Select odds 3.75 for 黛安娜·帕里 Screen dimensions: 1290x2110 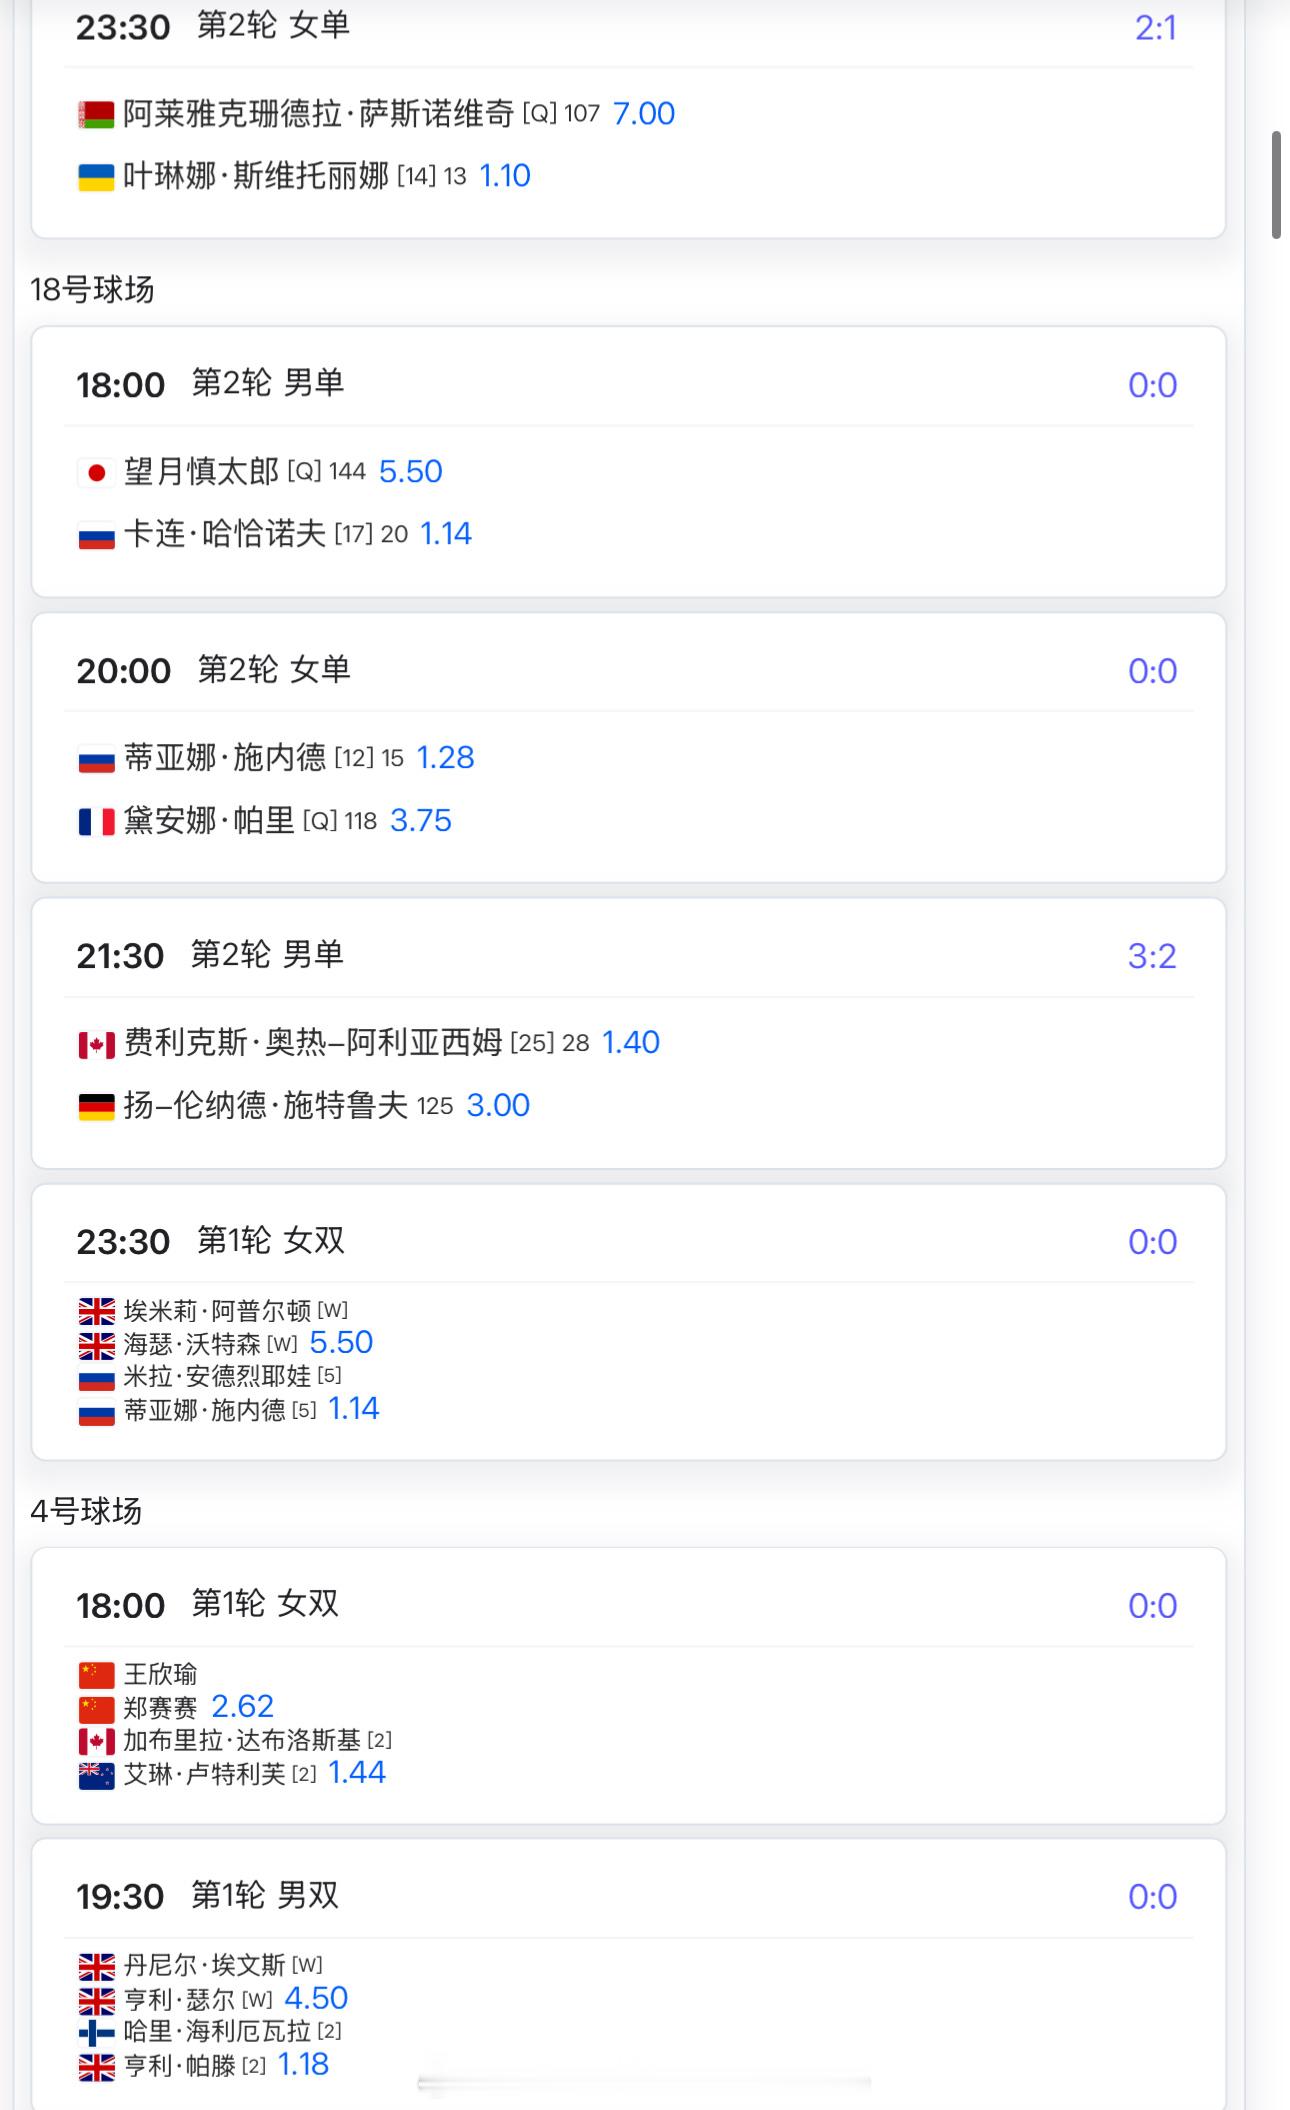[420, 821]
